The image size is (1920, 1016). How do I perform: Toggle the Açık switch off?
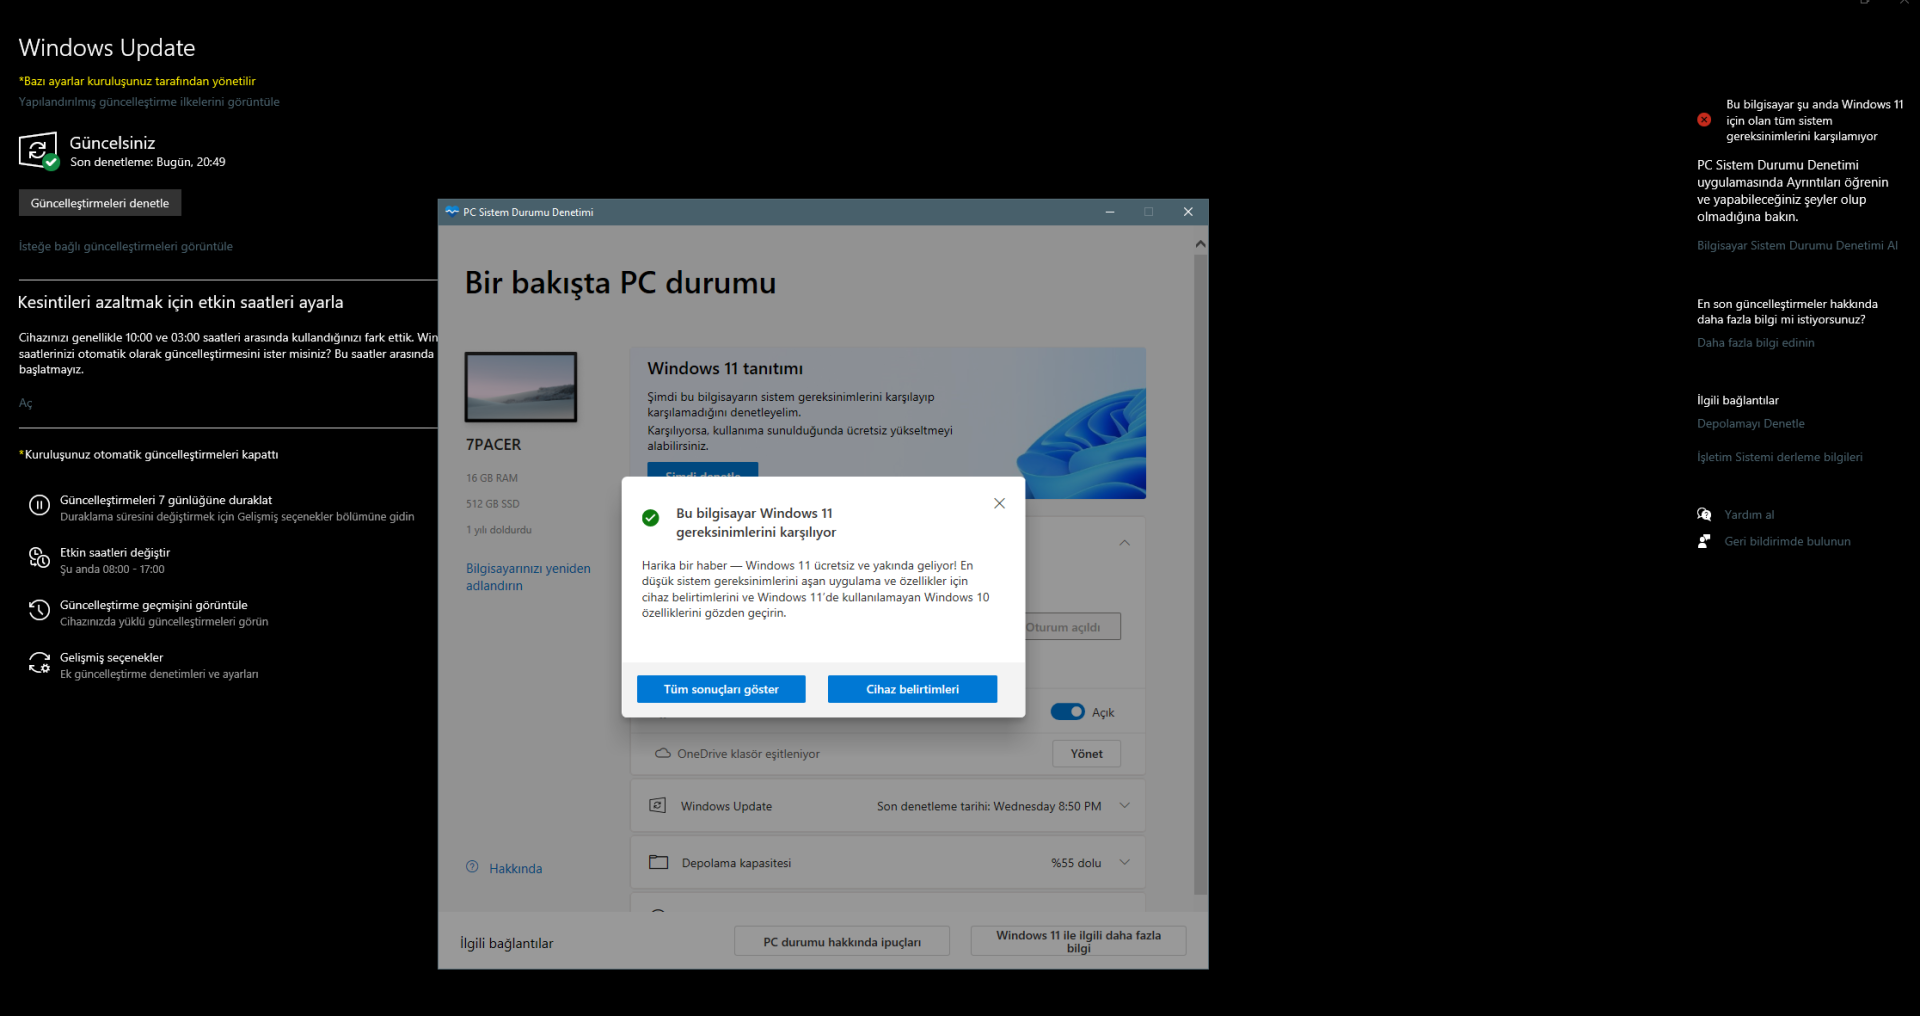tap(1067, 712)
